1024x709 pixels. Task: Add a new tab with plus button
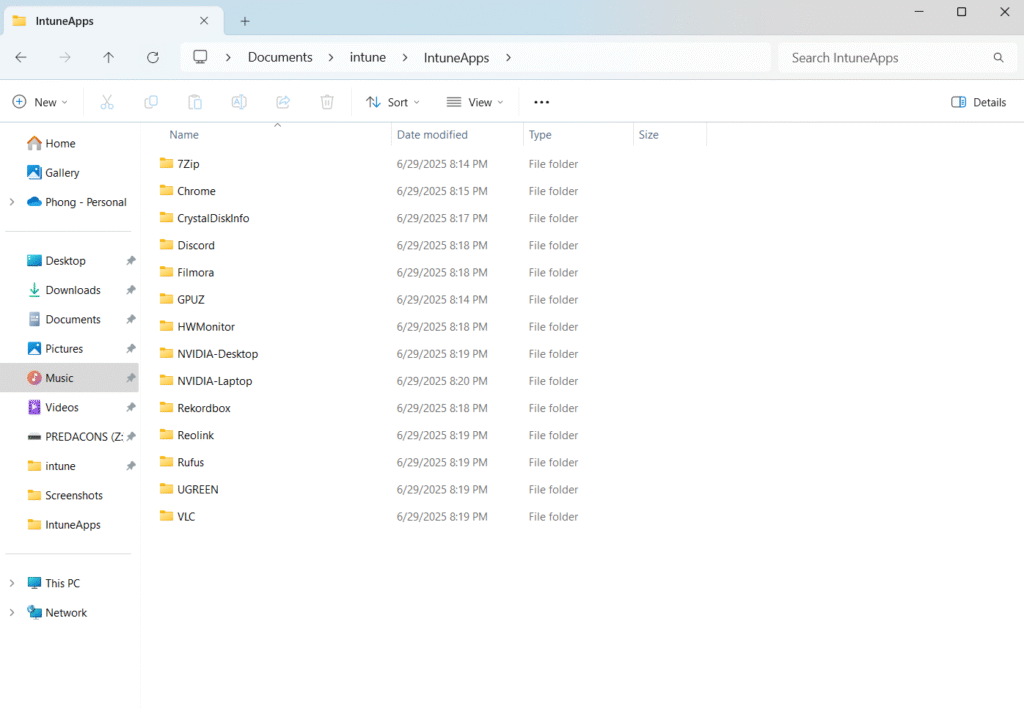245,21
